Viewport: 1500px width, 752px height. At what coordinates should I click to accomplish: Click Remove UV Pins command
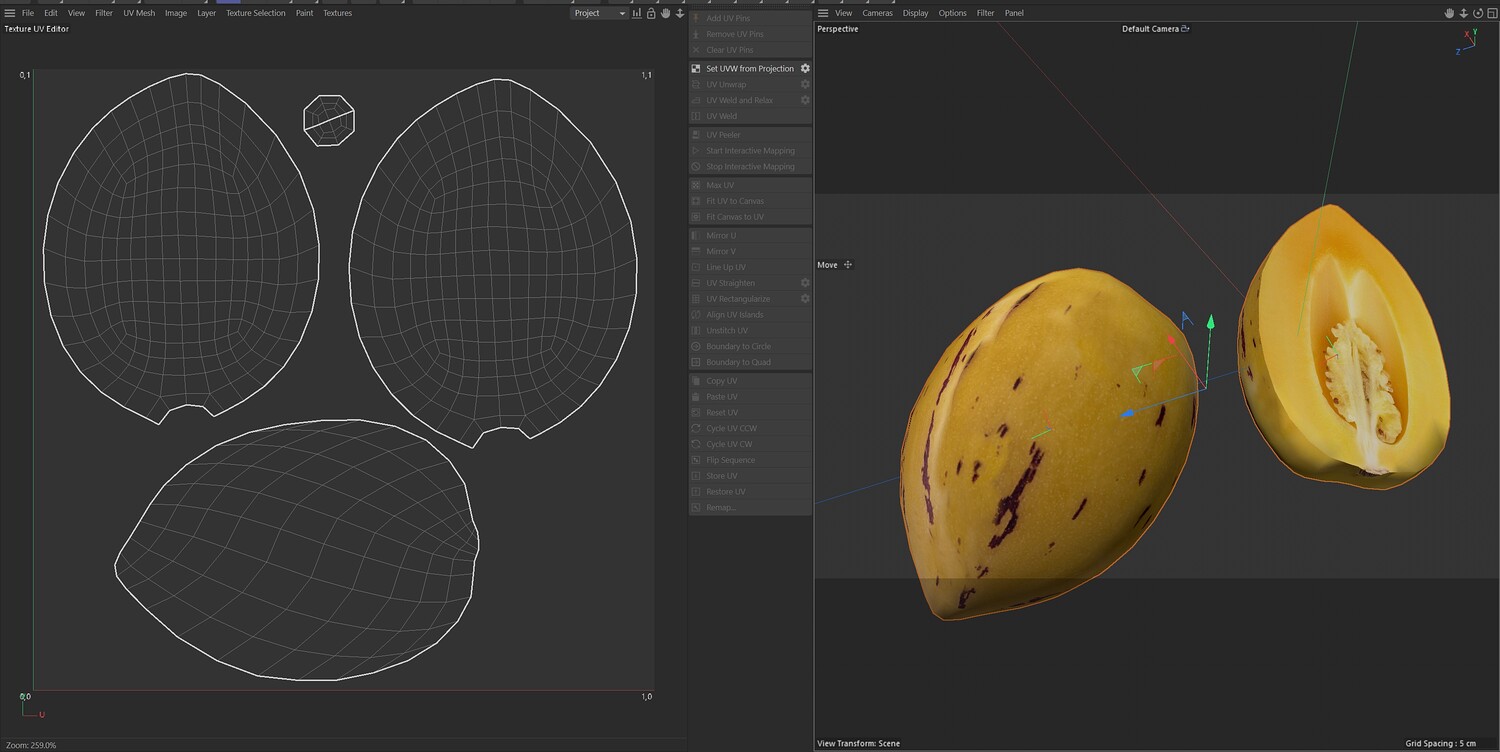[x=750, y=34]
